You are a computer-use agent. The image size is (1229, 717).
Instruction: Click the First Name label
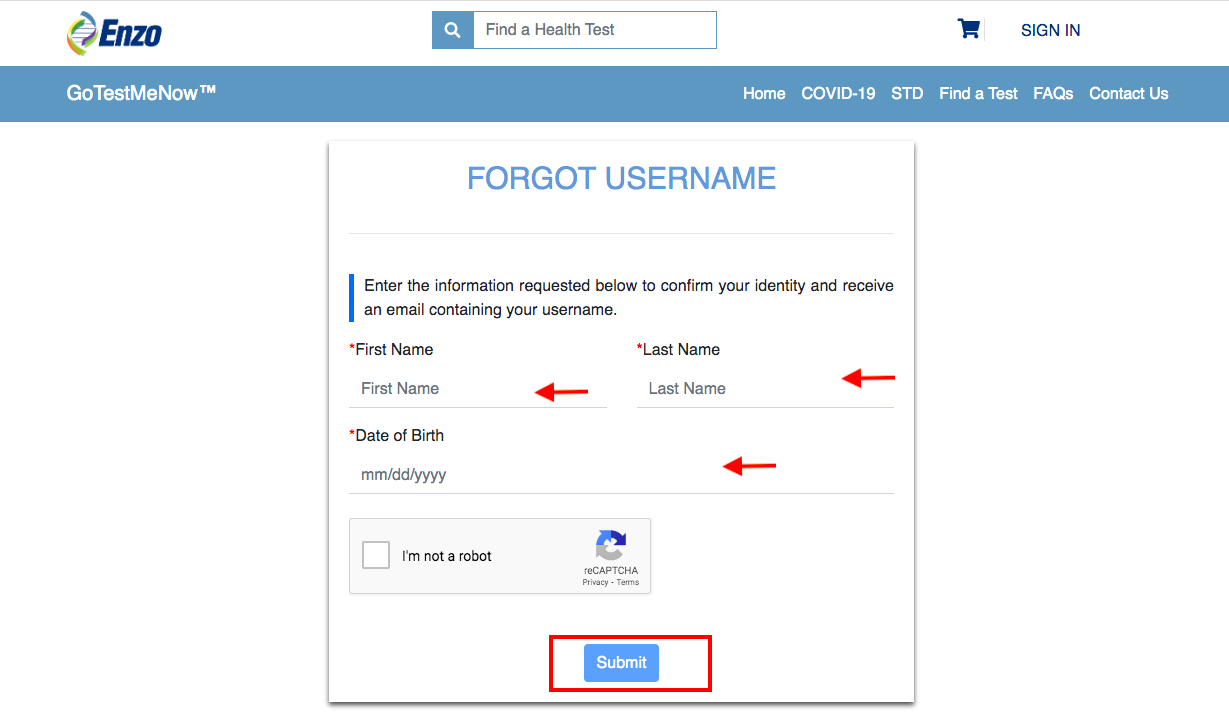click(391, 349)
